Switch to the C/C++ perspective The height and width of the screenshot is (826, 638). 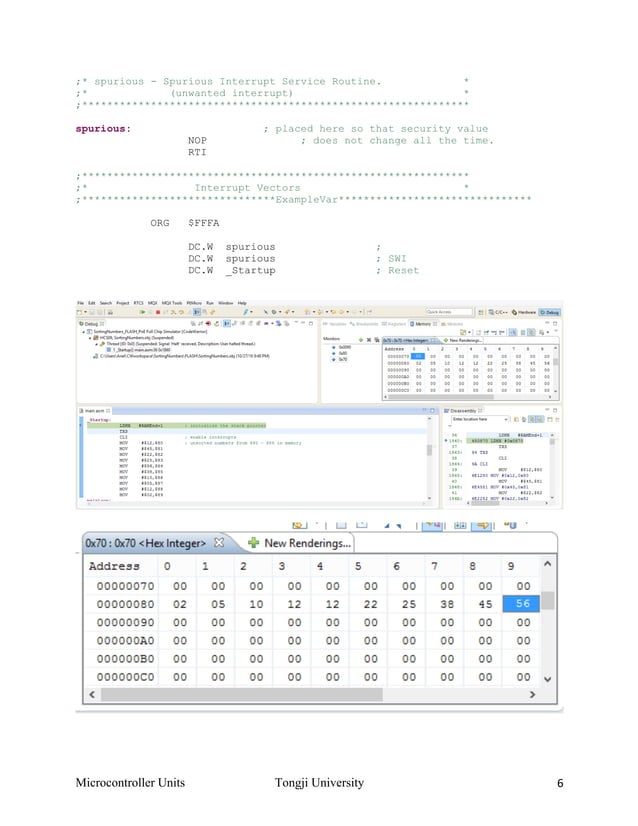498,312
